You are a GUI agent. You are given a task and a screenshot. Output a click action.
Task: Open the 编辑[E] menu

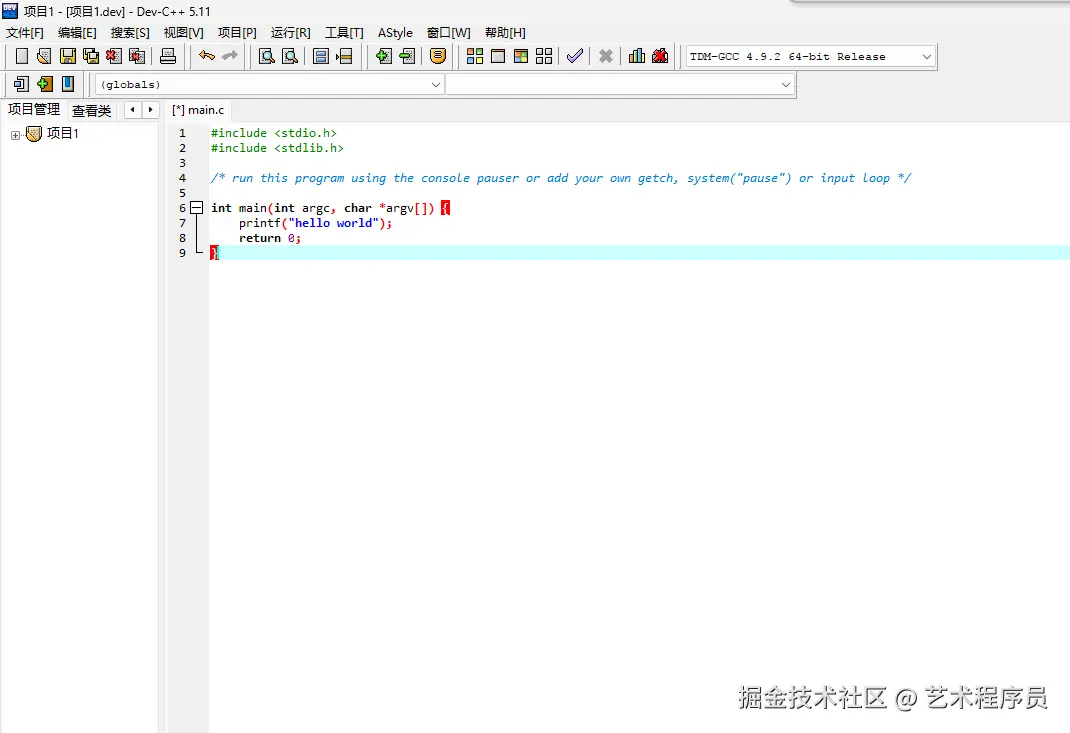pos(77,33)
